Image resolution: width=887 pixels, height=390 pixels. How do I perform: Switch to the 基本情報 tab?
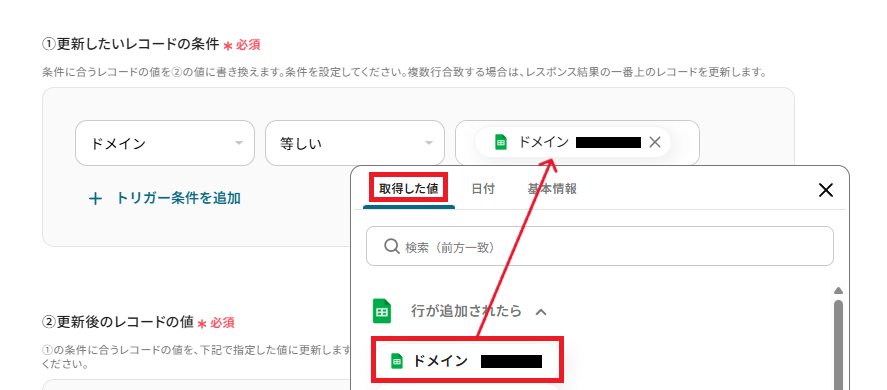[x=552, y=189]
